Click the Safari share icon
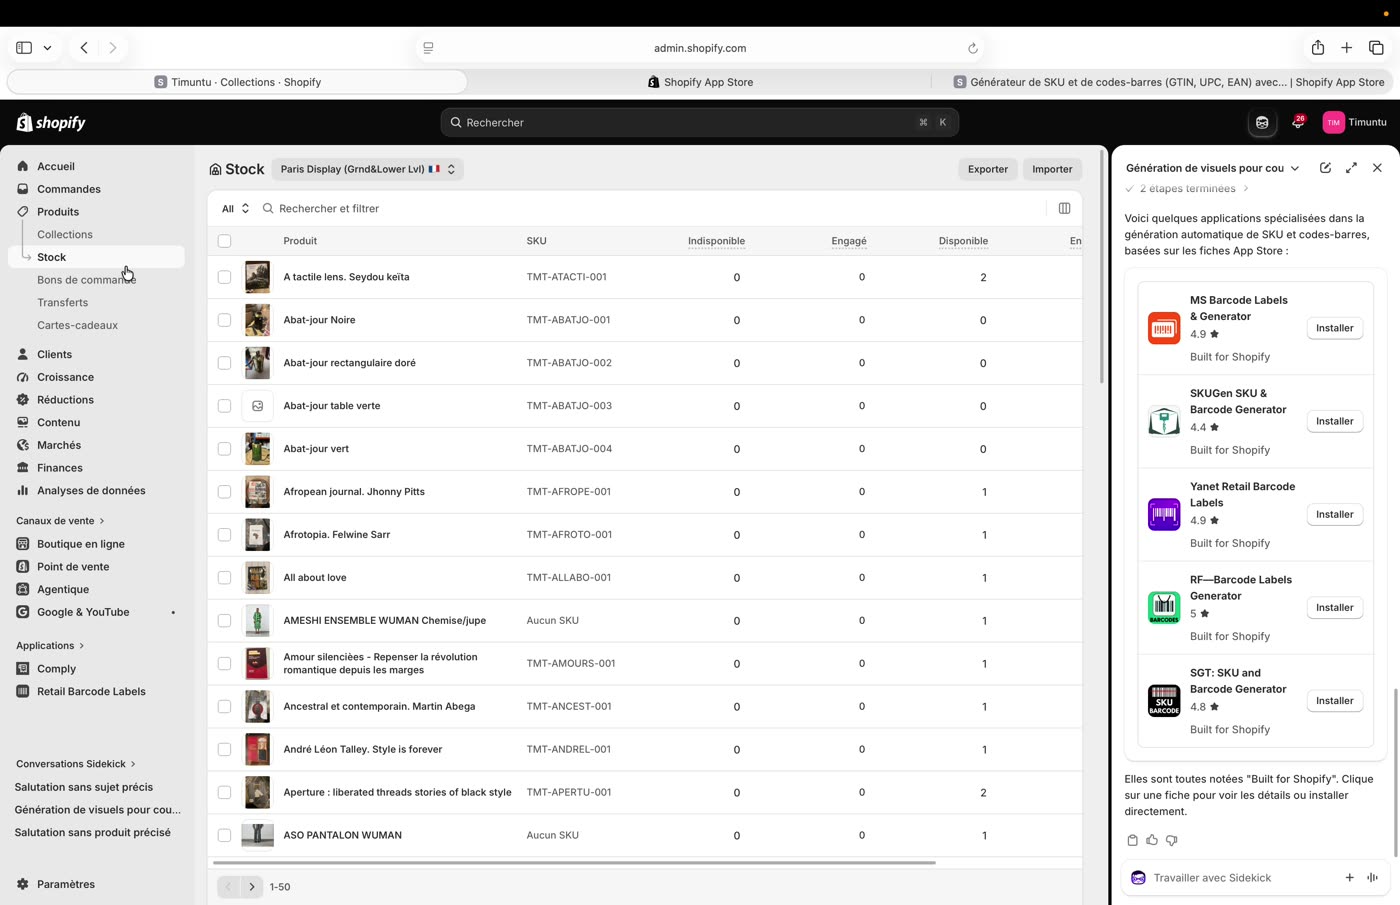 point(1318,48)
